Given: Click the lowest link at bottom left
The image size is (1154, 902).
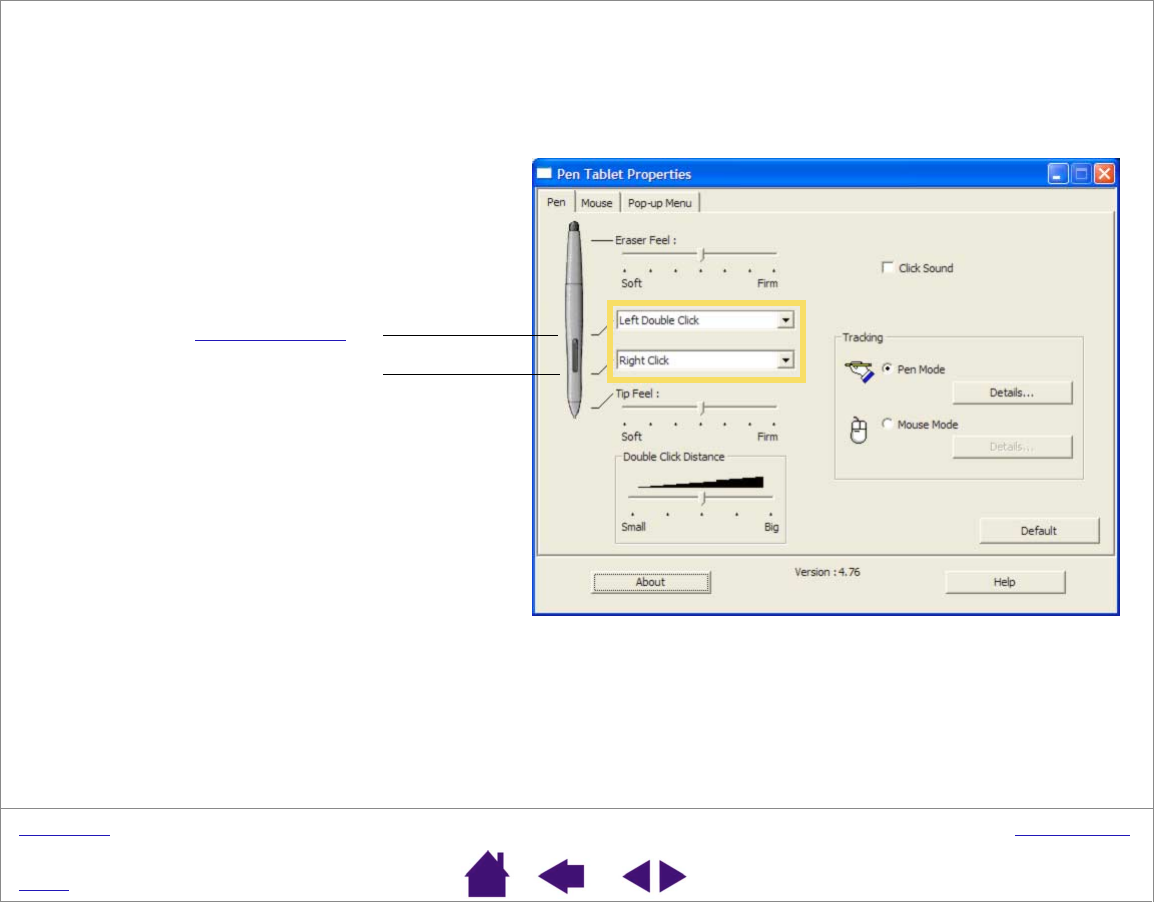Looking at the screenshot, I should coord(43,889).
